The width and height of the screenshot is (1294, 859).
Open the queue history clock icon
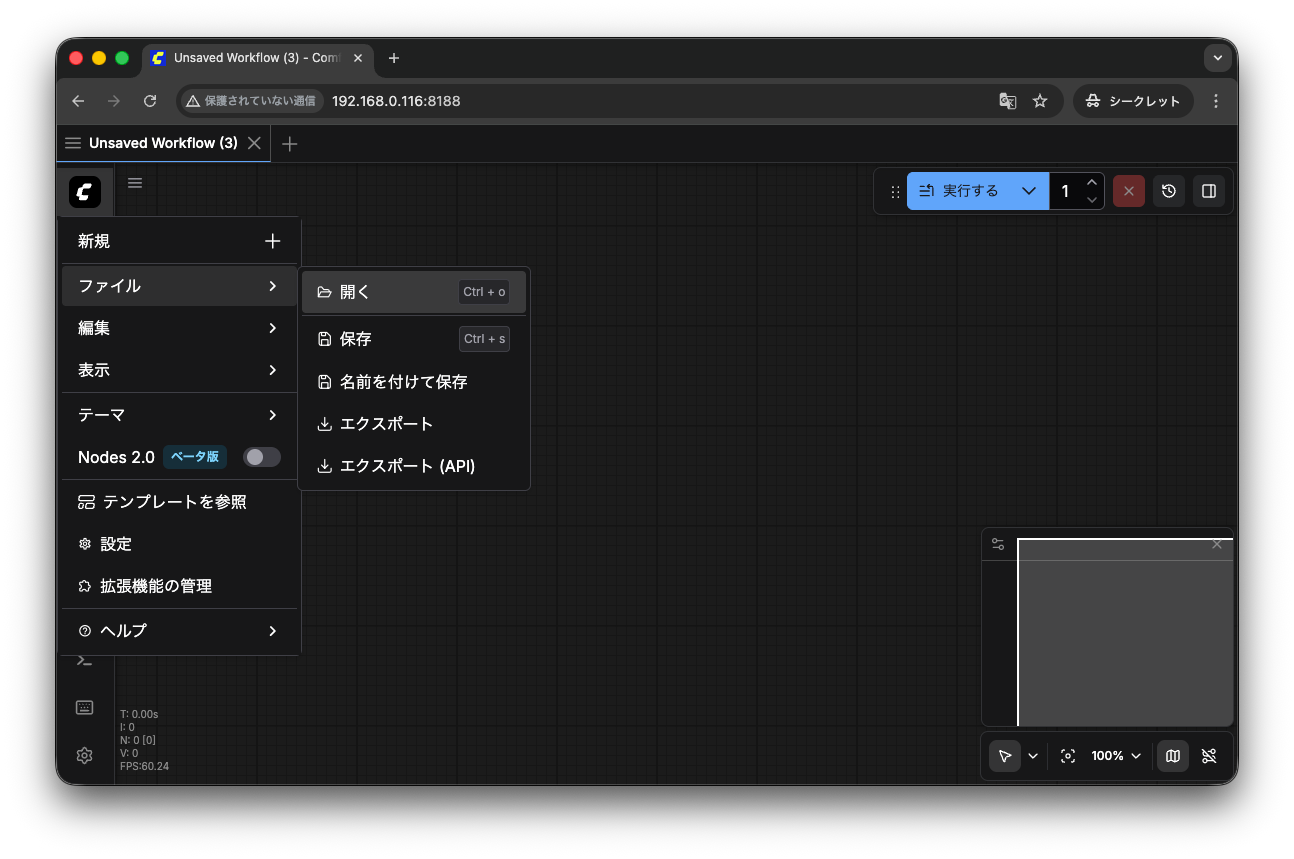(x=1169, y=191)
